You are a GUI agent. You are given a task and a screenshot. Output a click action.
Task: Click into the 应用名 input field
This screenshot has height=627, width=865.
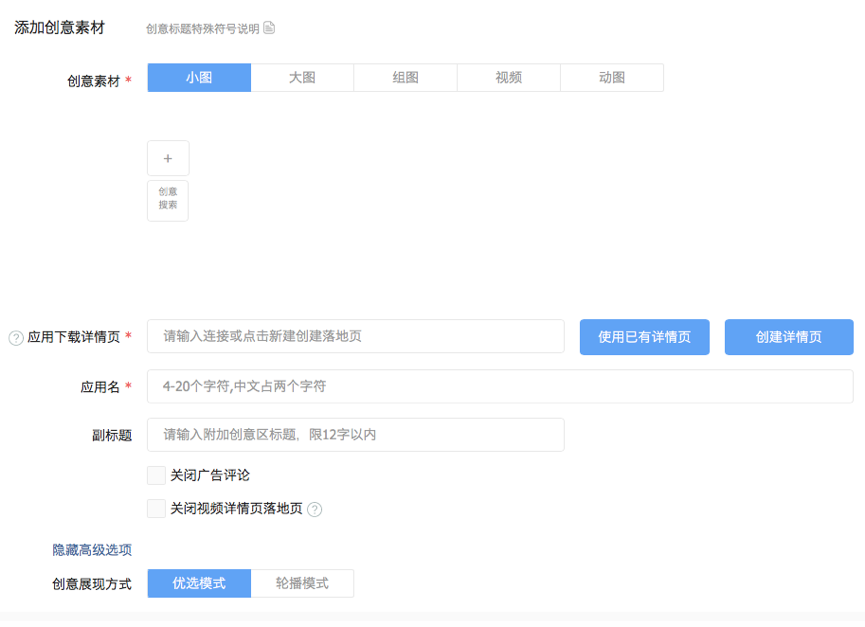coord(500,386)
